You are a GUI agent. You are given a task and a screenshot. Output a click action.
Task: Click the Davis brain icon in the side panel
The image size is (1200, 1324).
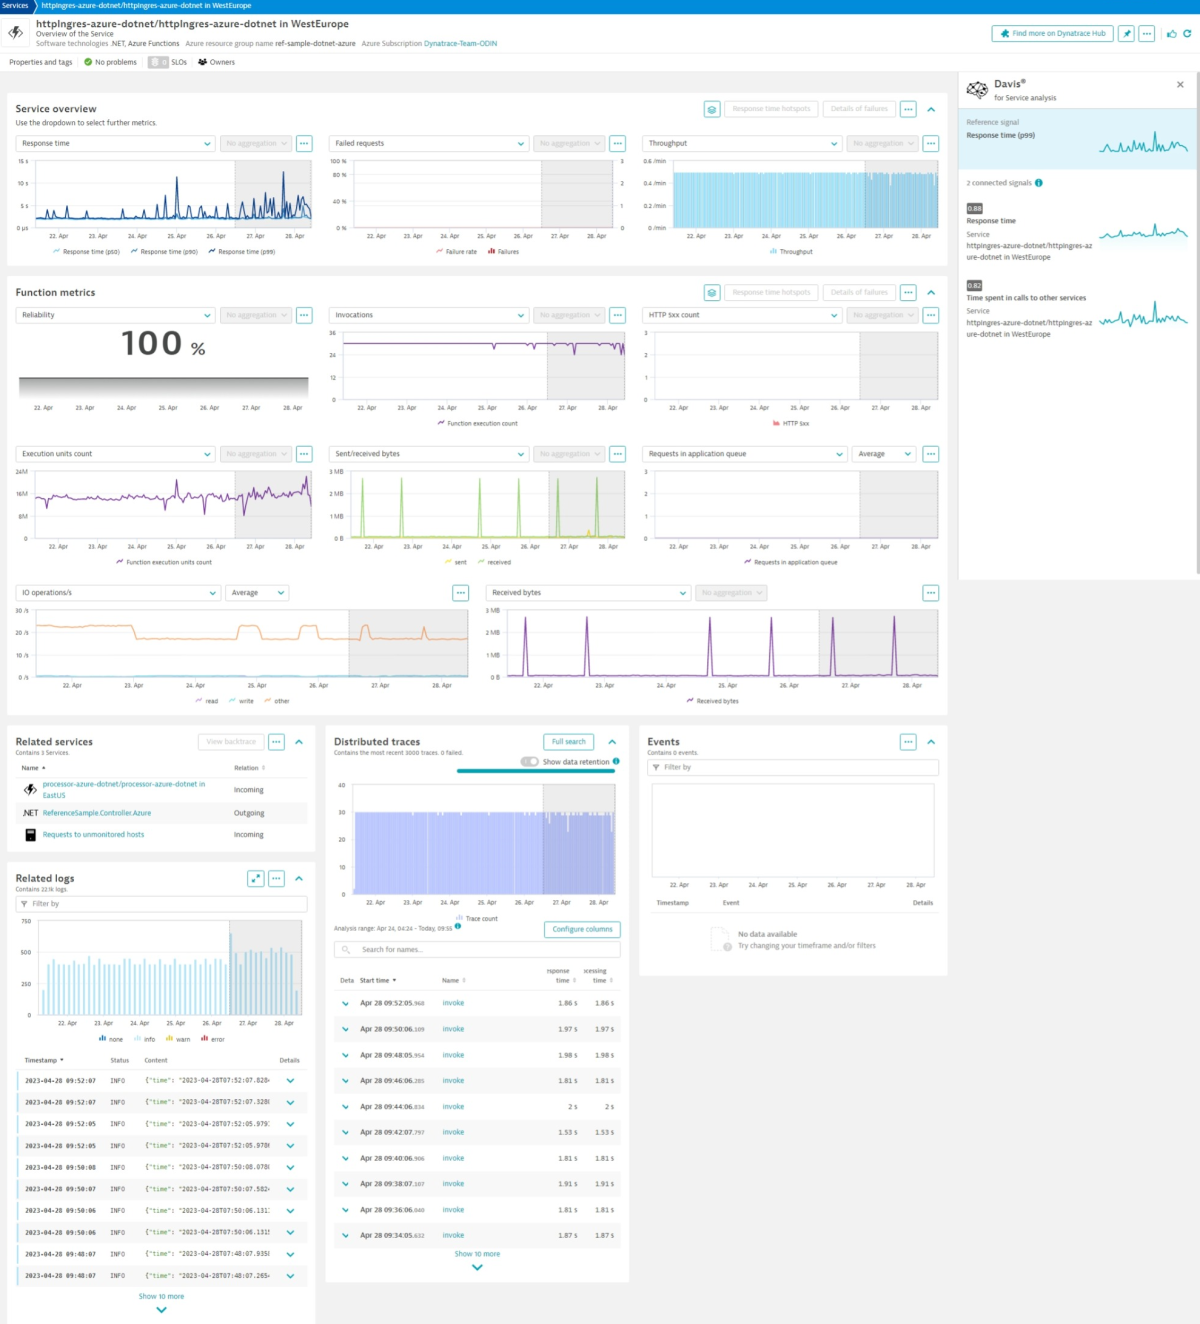point(976,89)
